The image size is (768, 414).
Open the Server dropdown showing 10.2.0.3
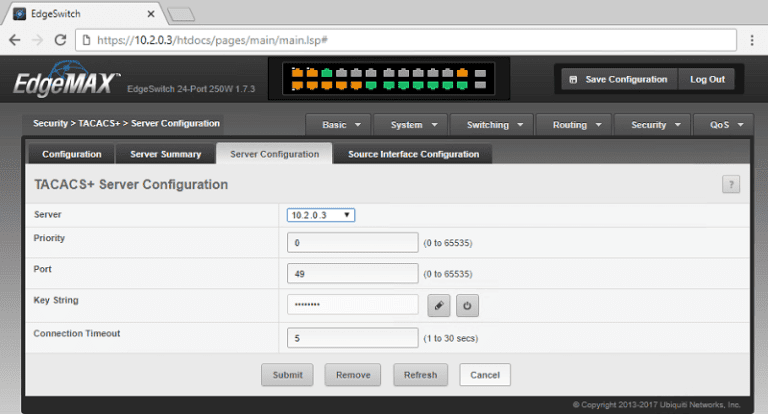point(321,215)
